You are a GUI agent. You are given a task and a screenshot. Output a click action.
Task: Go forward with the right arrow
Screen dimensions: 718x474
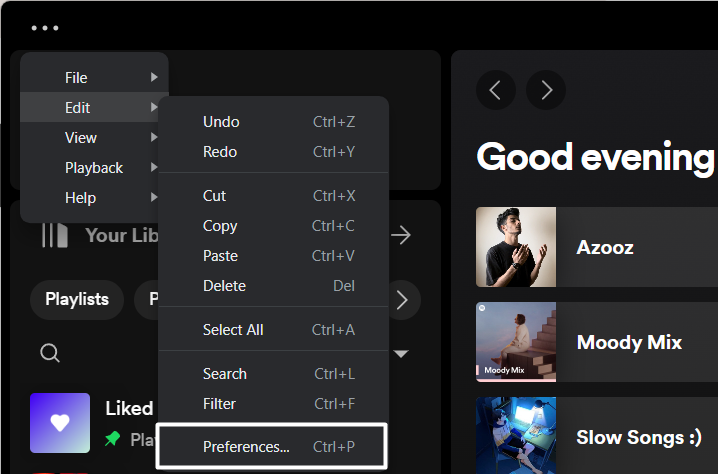click(546, 91)
